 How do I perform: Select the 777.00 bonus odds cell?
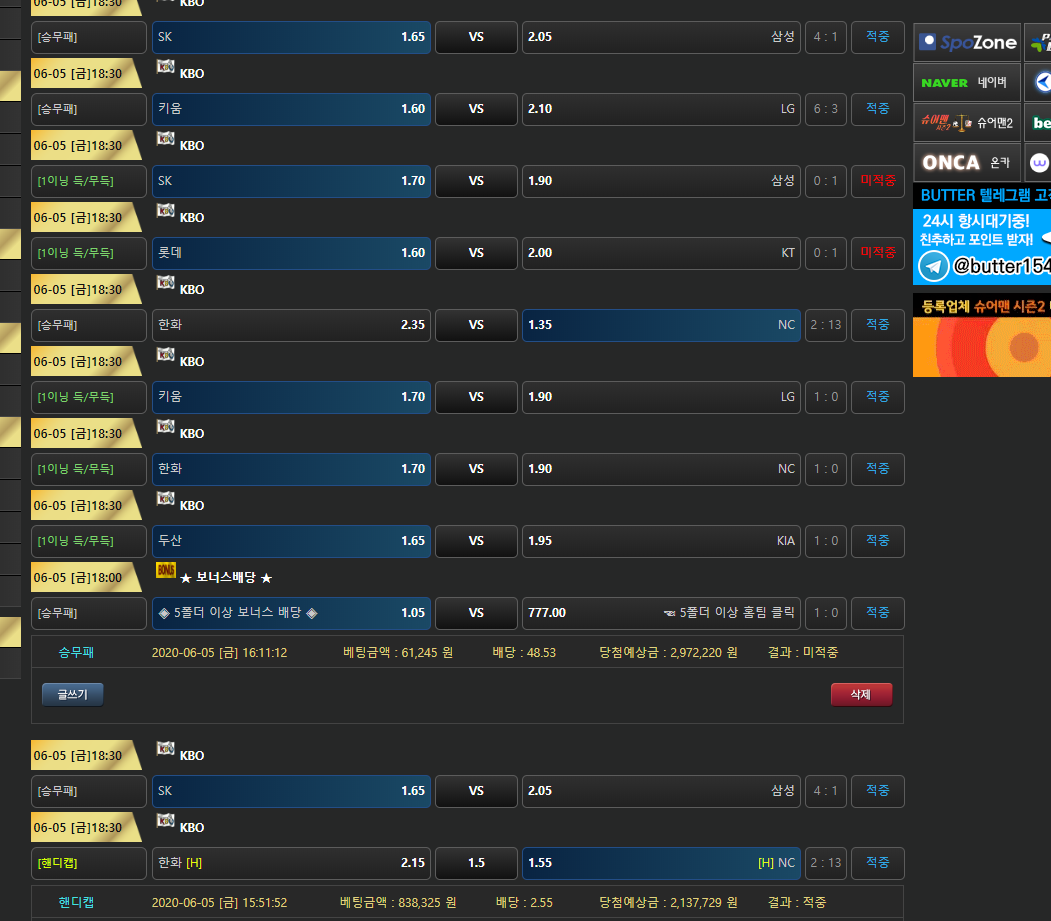pos(661,613)
